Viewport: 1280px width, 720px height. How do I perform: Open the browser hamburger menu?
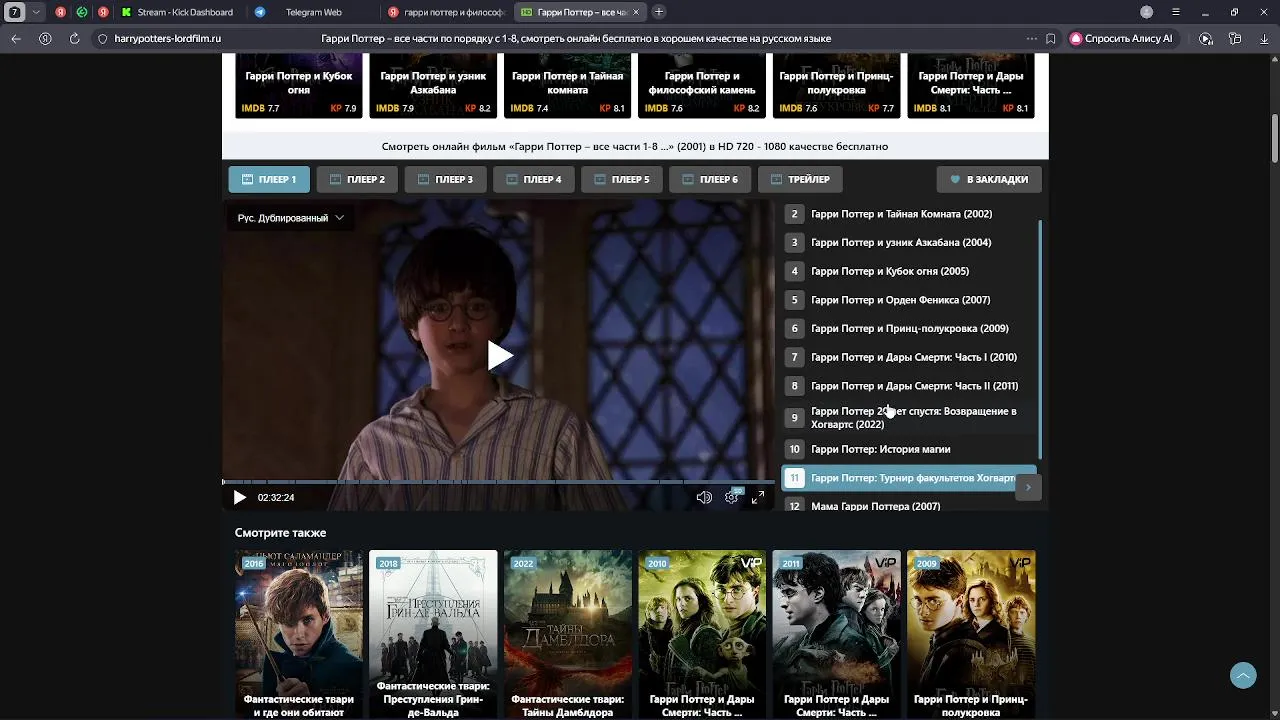pyautogui.click(x=1176, y=12)
